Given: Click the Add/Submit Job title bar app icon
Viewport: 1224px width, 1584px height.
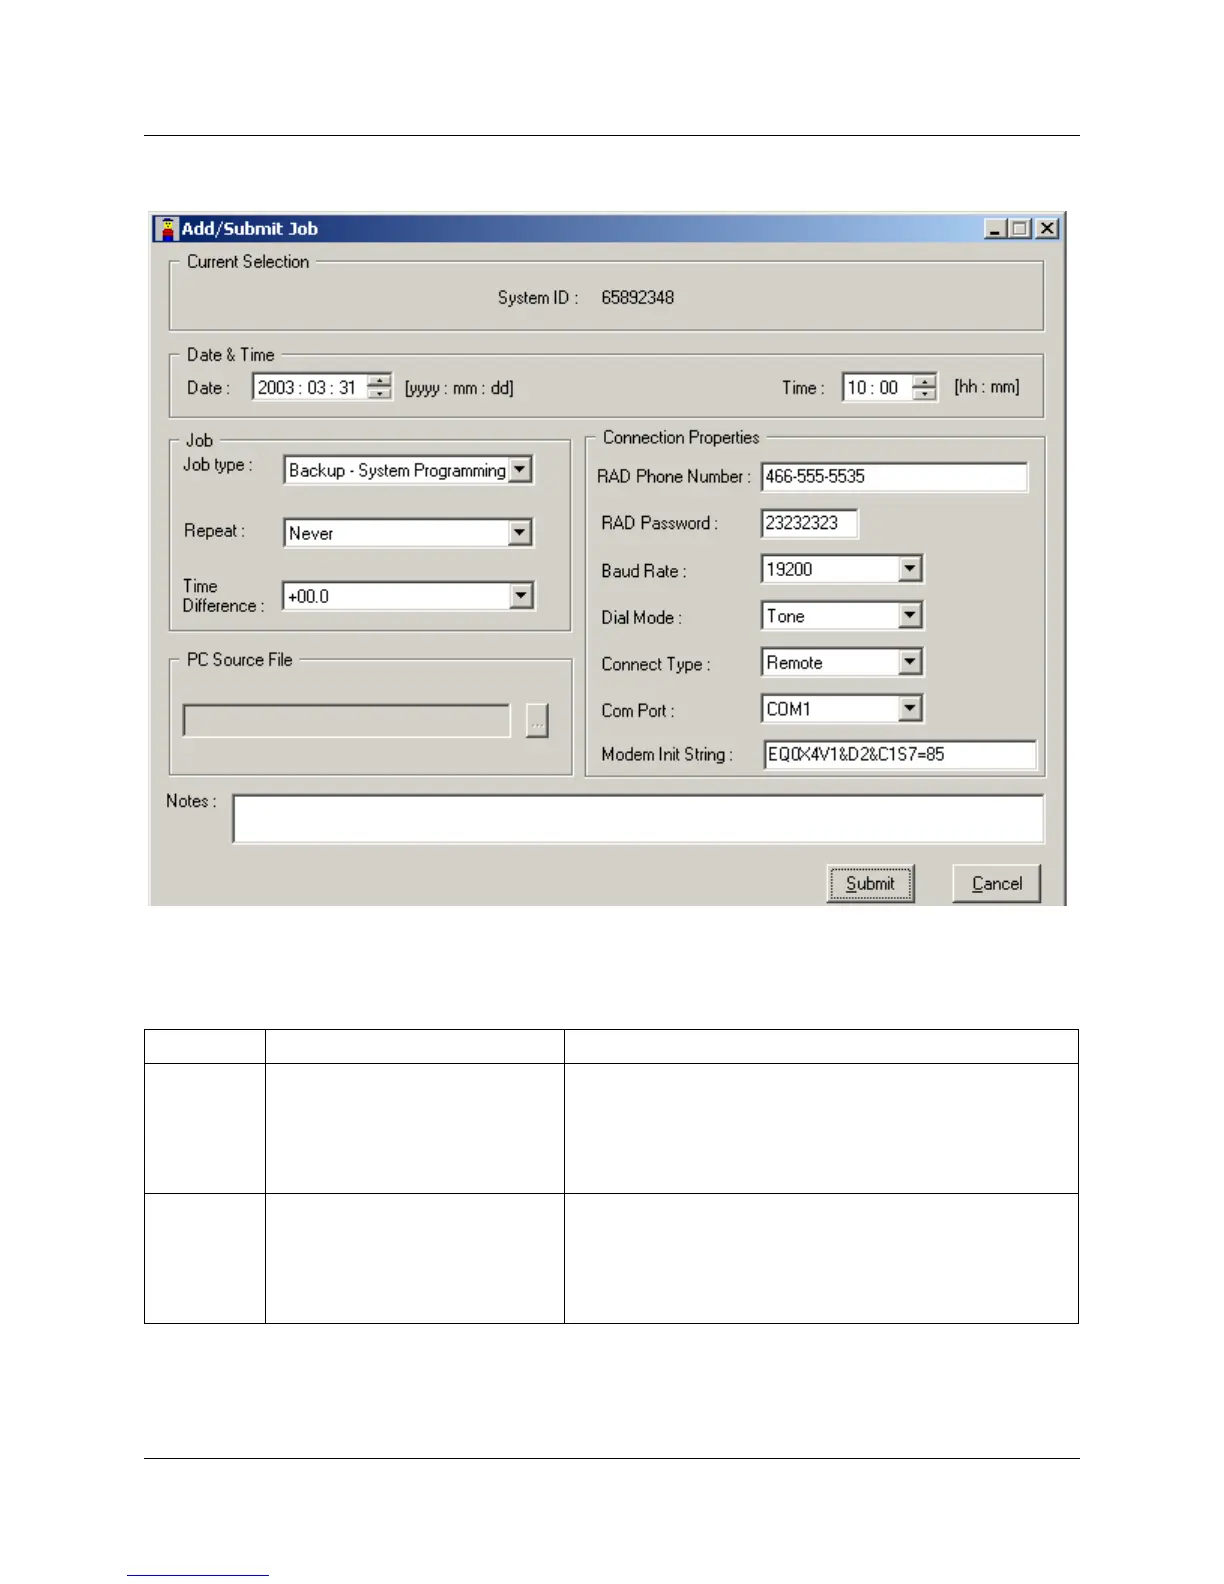Looking at the screenshot, I should click(x=167, y=228).
